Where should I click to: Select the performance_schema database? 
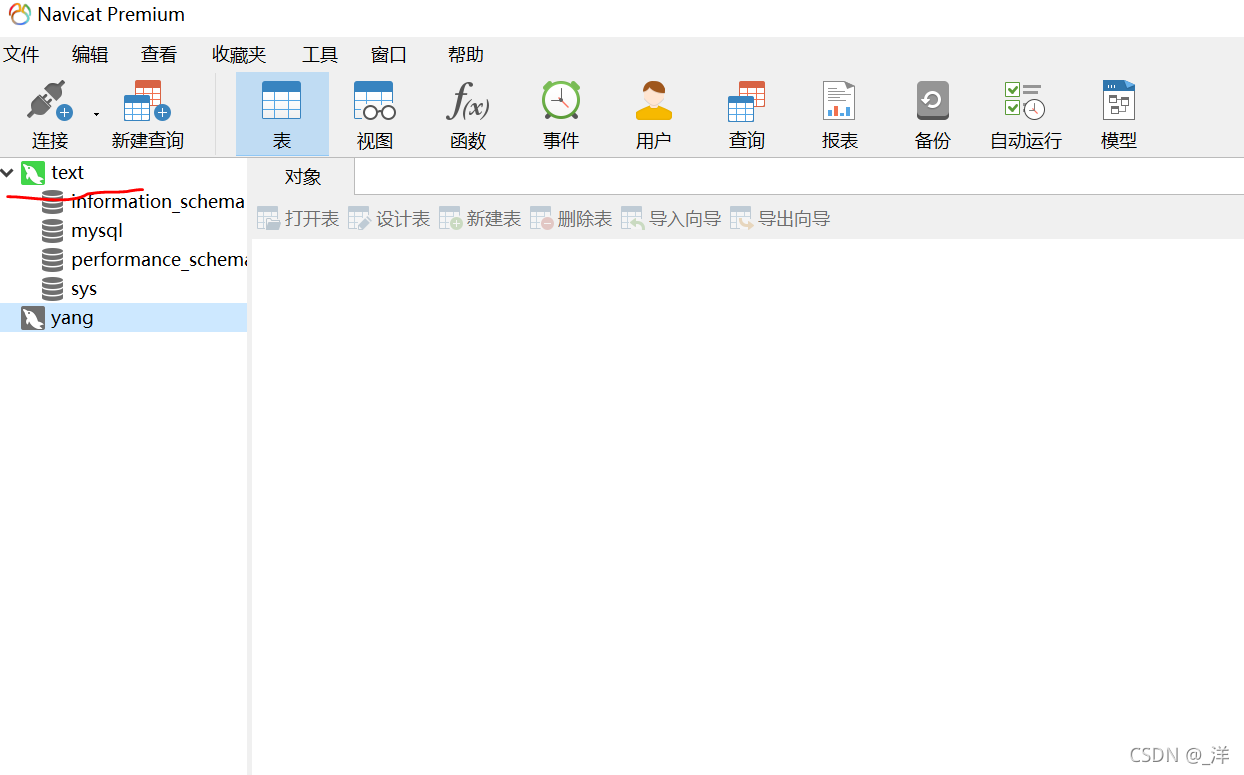158,260
